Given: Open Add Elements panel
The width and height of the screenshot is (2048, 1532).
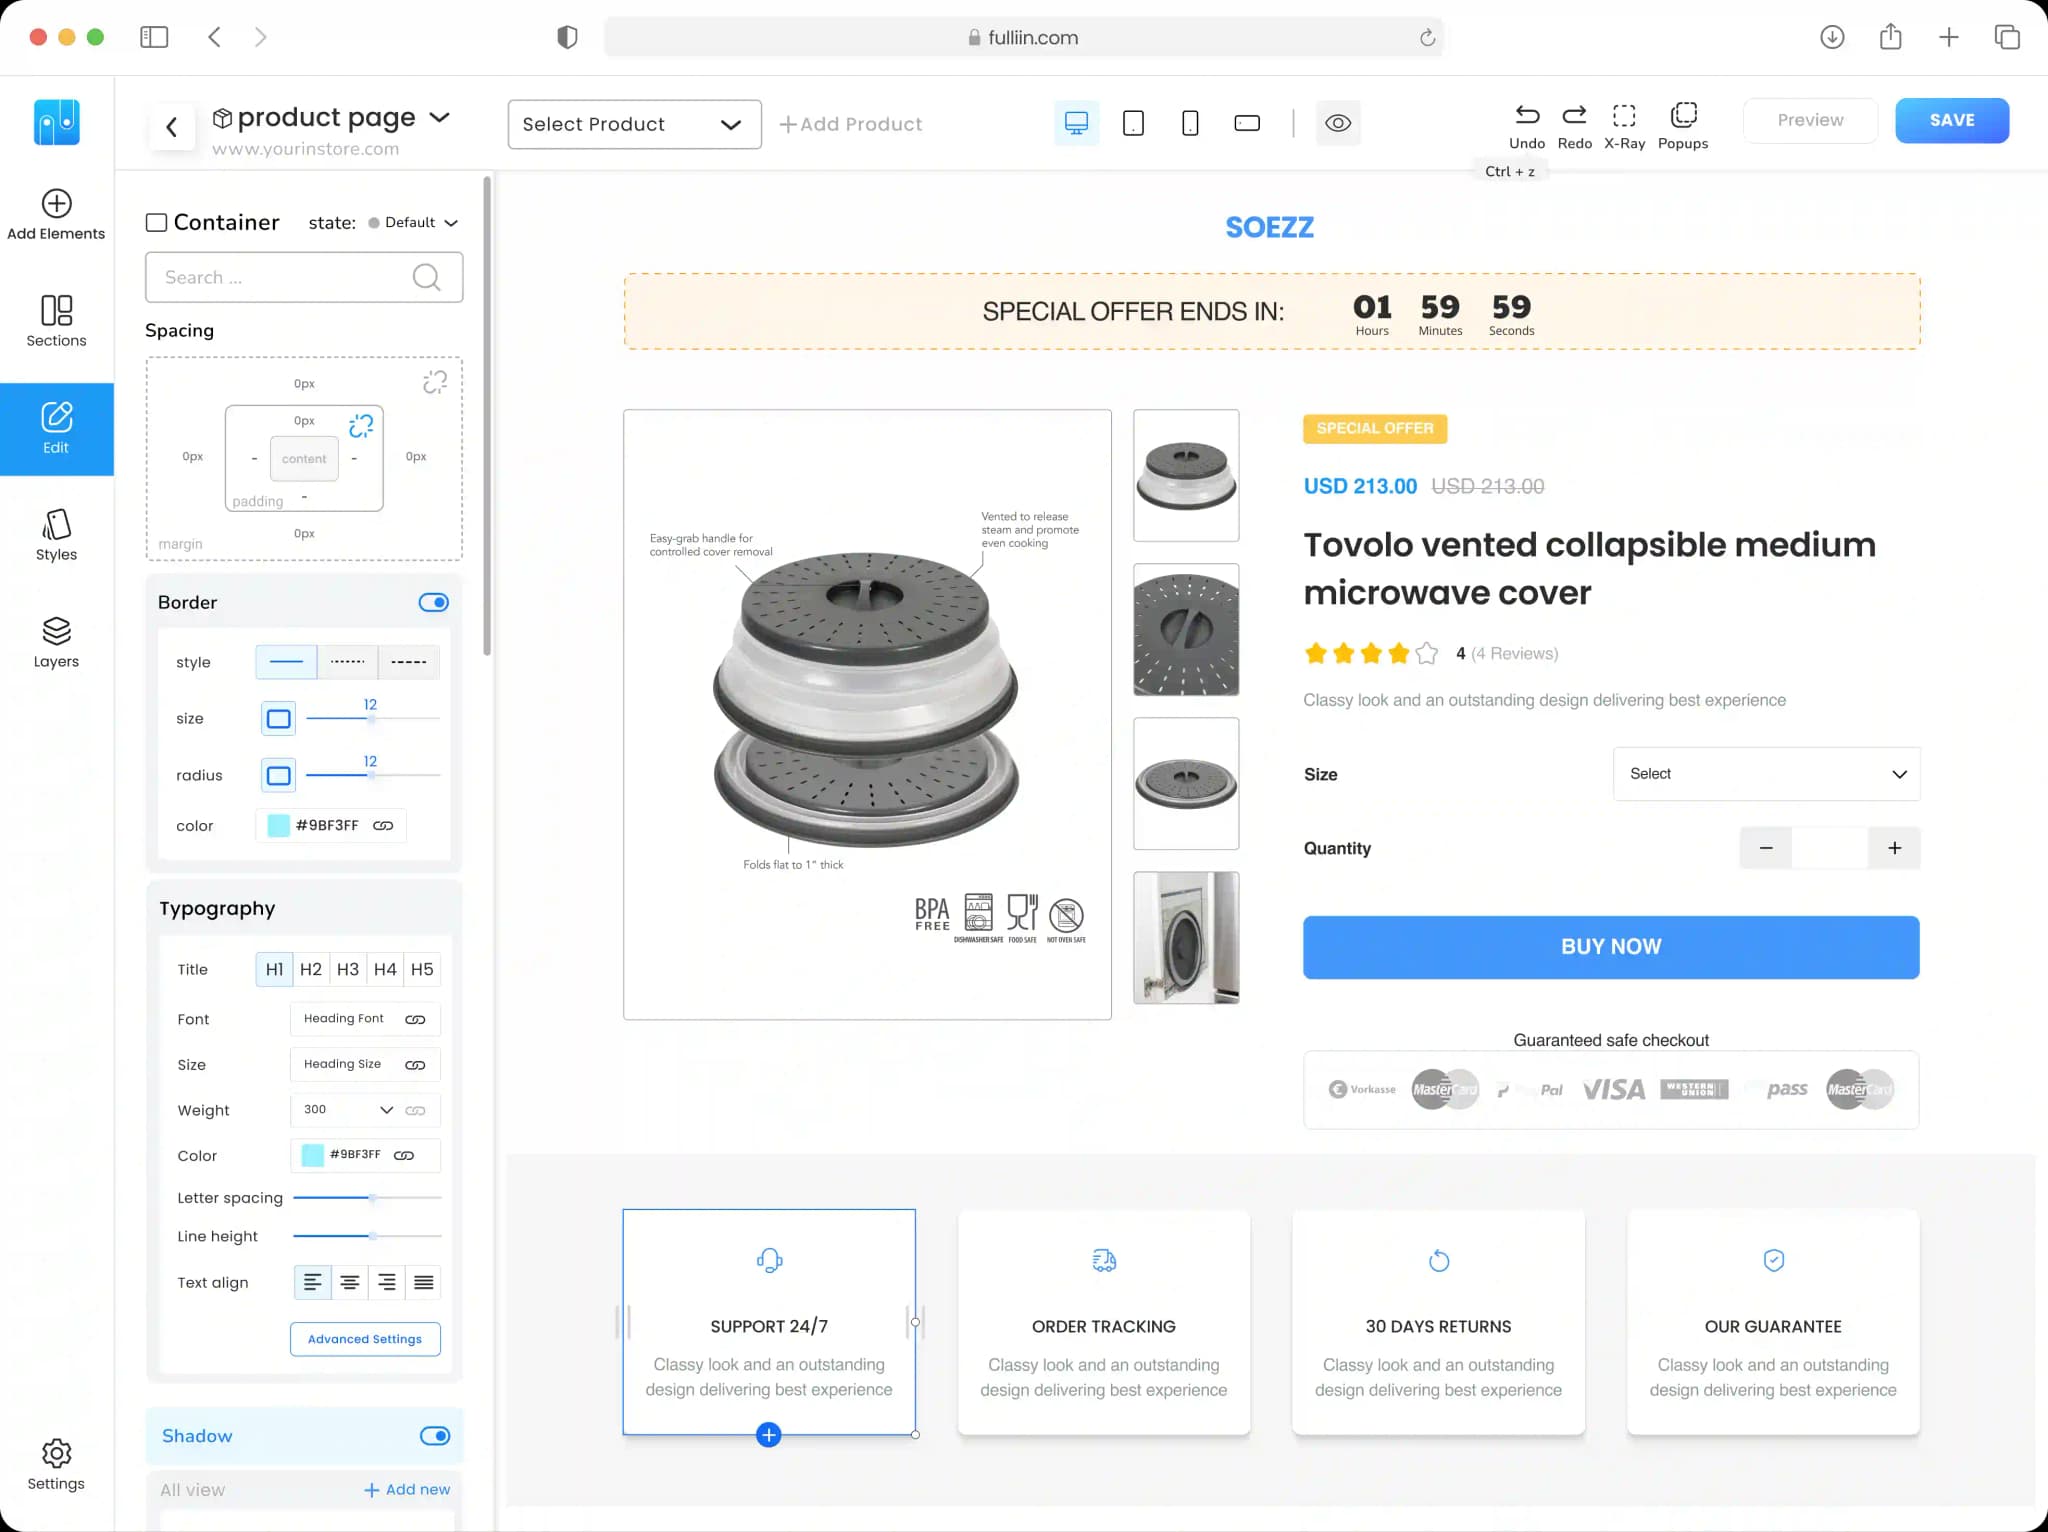Looking at the screenshot, I should click(x=56, y=215).
